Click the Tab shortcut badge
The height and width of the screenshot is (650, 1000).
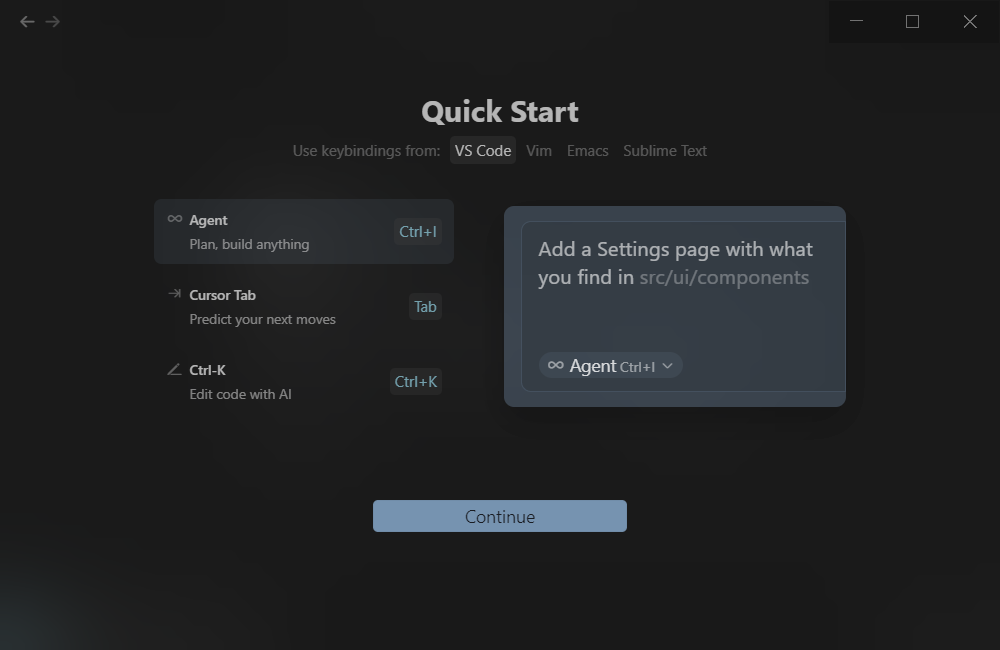point(425,307)
